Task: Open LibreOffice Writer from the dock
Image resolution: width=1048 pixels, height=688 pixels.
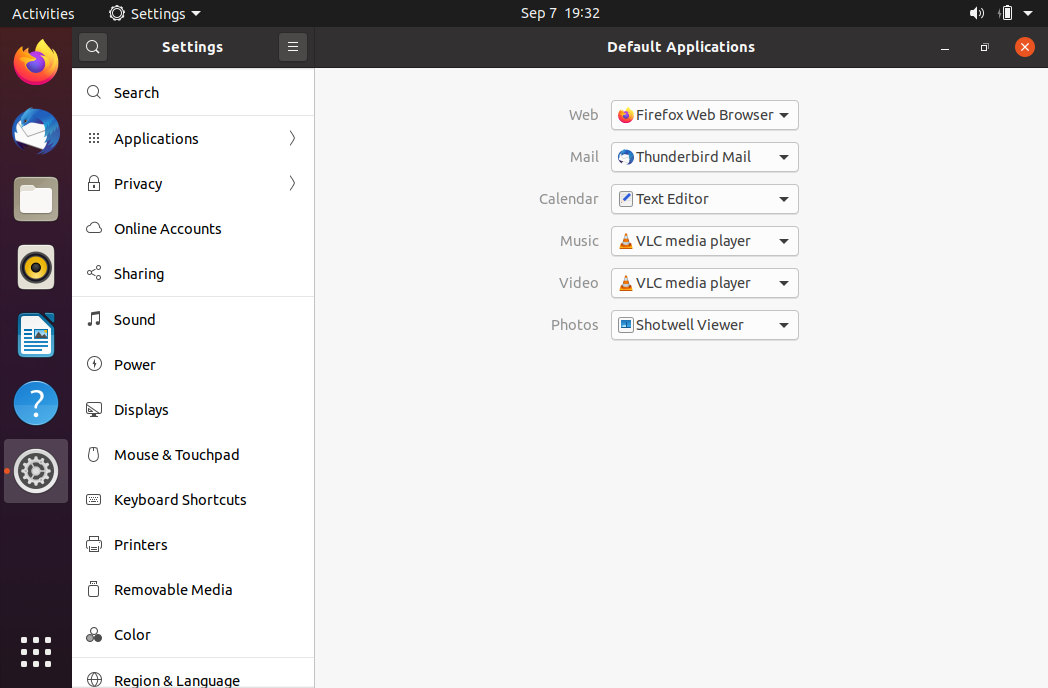Action: coord(36,335)
